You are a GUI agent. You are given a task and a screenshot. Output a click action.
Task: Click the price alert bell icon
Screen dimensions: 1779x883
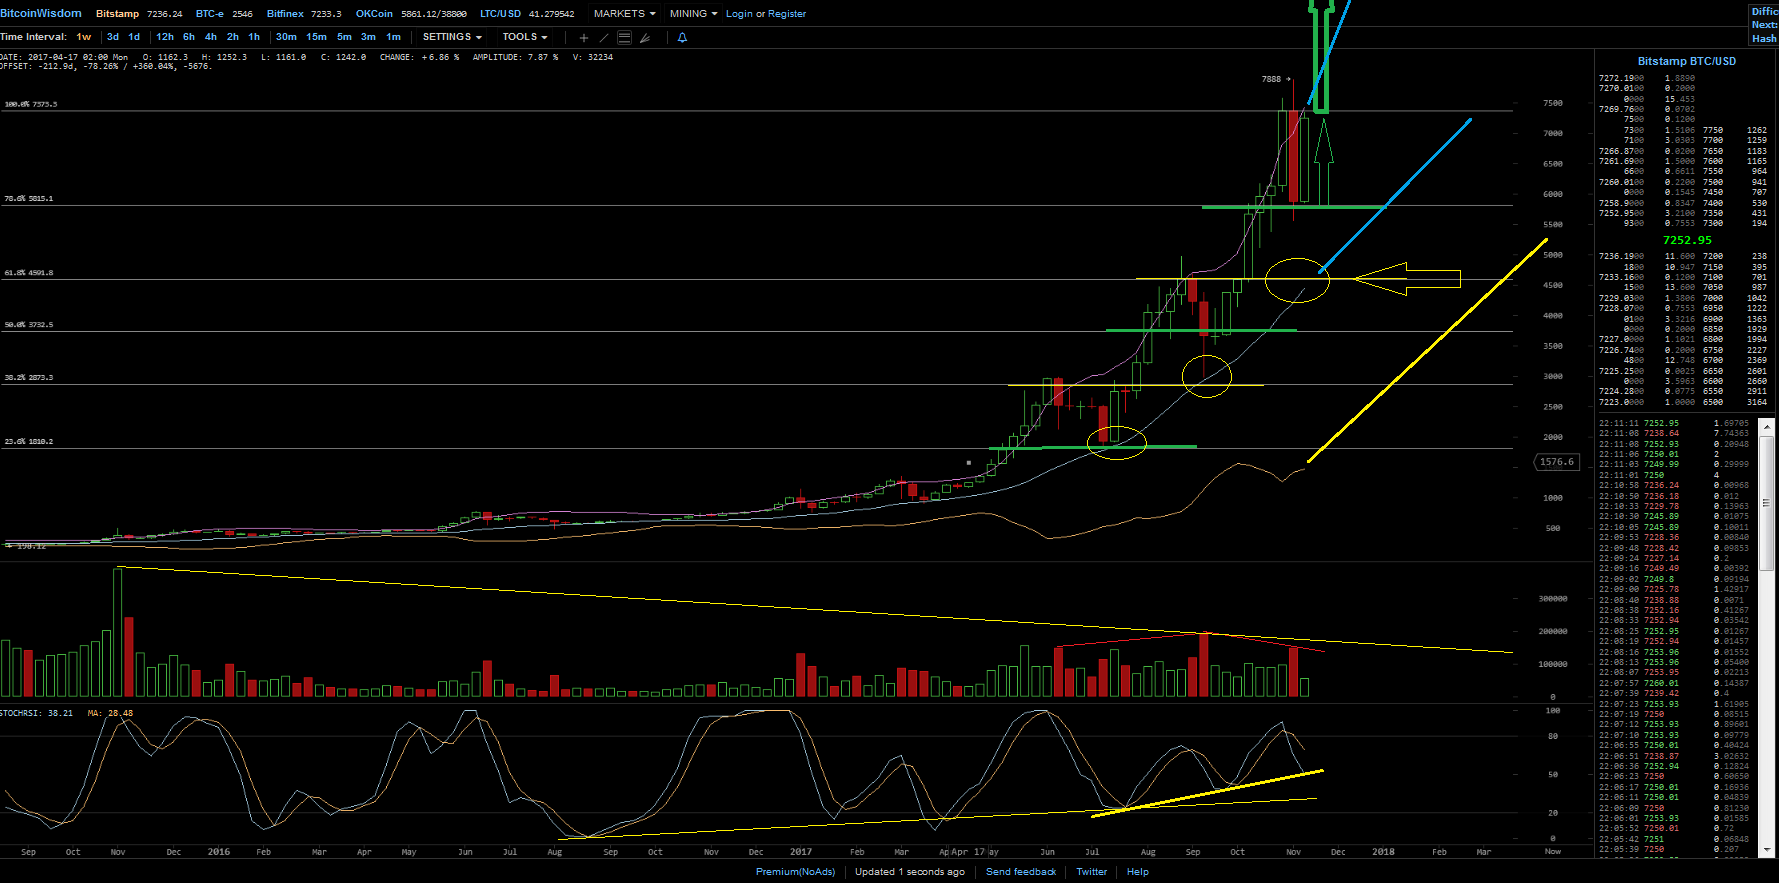pyautogui.click(x=683, y=38)
